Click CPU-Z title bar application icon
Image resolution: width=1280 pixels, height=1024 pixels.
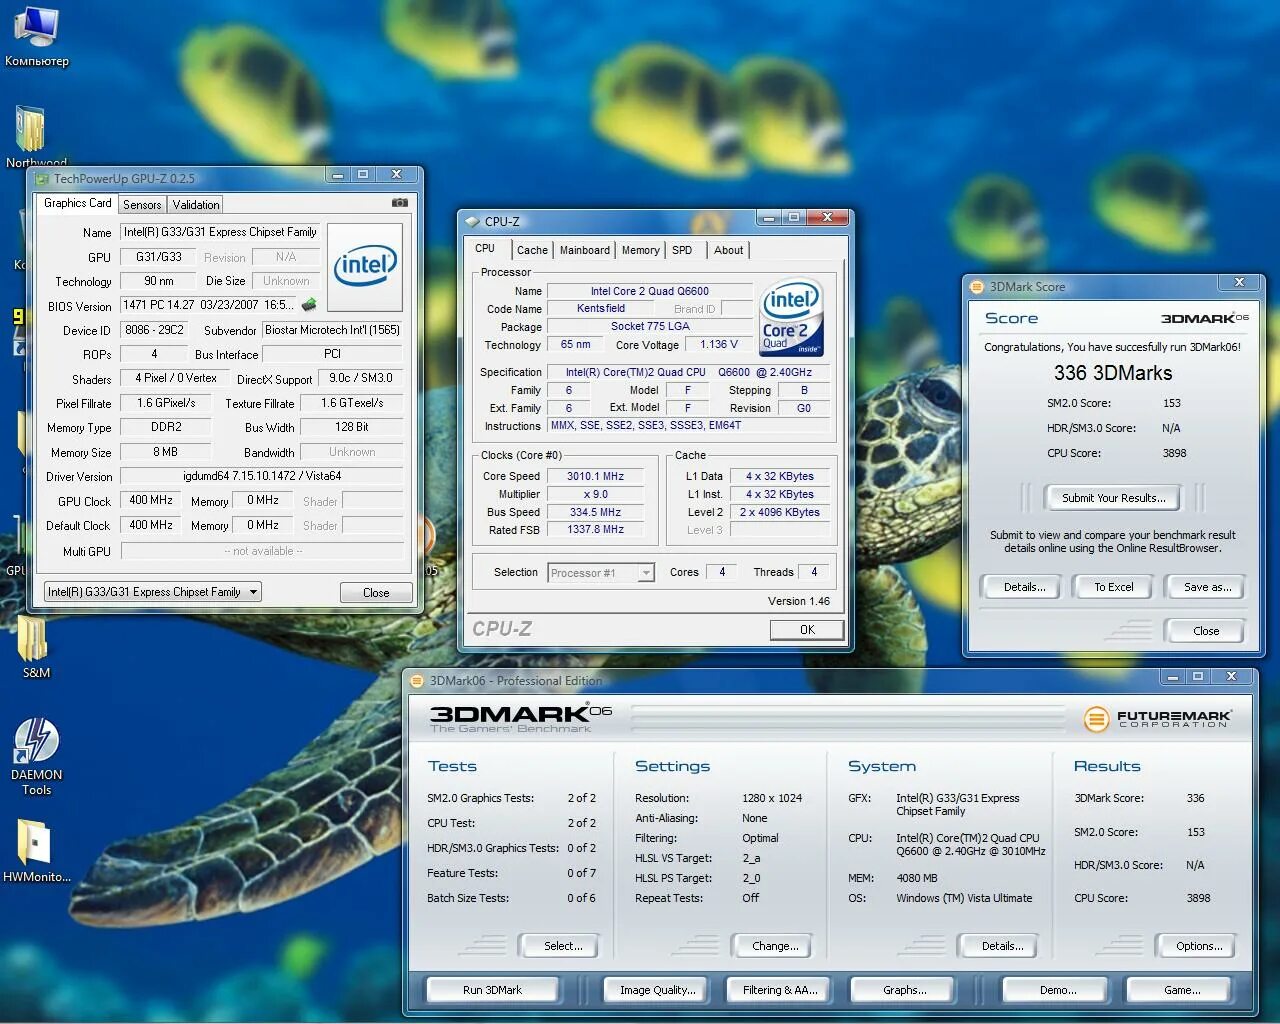tap(473, 222)
